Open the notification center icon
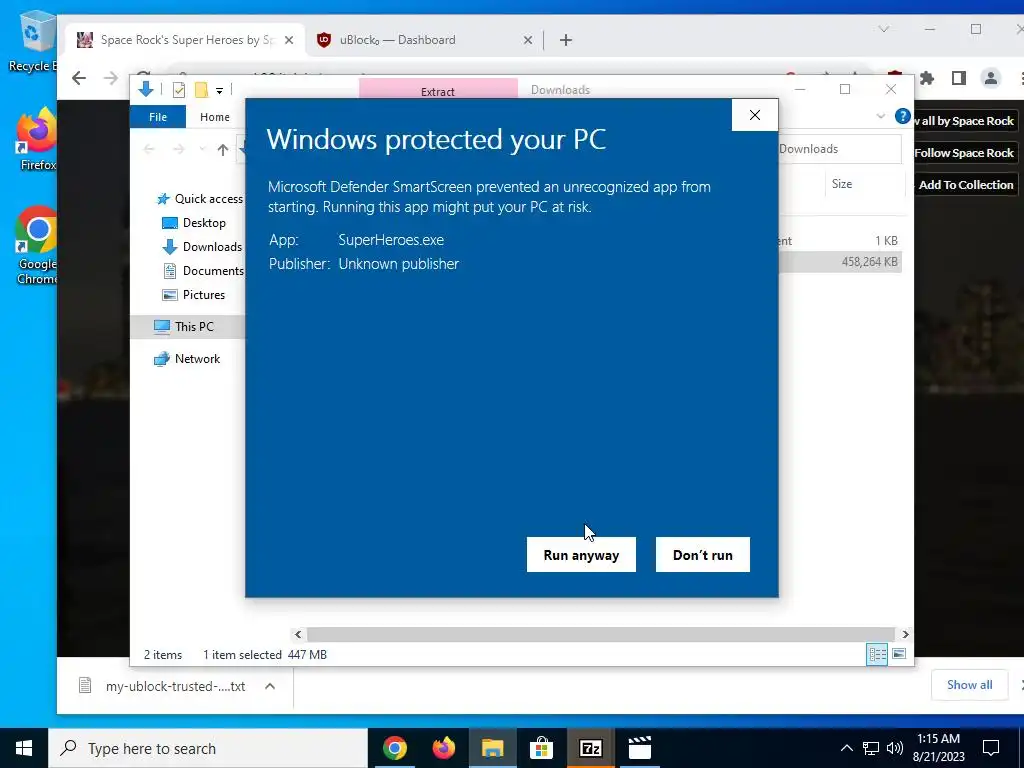 [x=991, y=748]
